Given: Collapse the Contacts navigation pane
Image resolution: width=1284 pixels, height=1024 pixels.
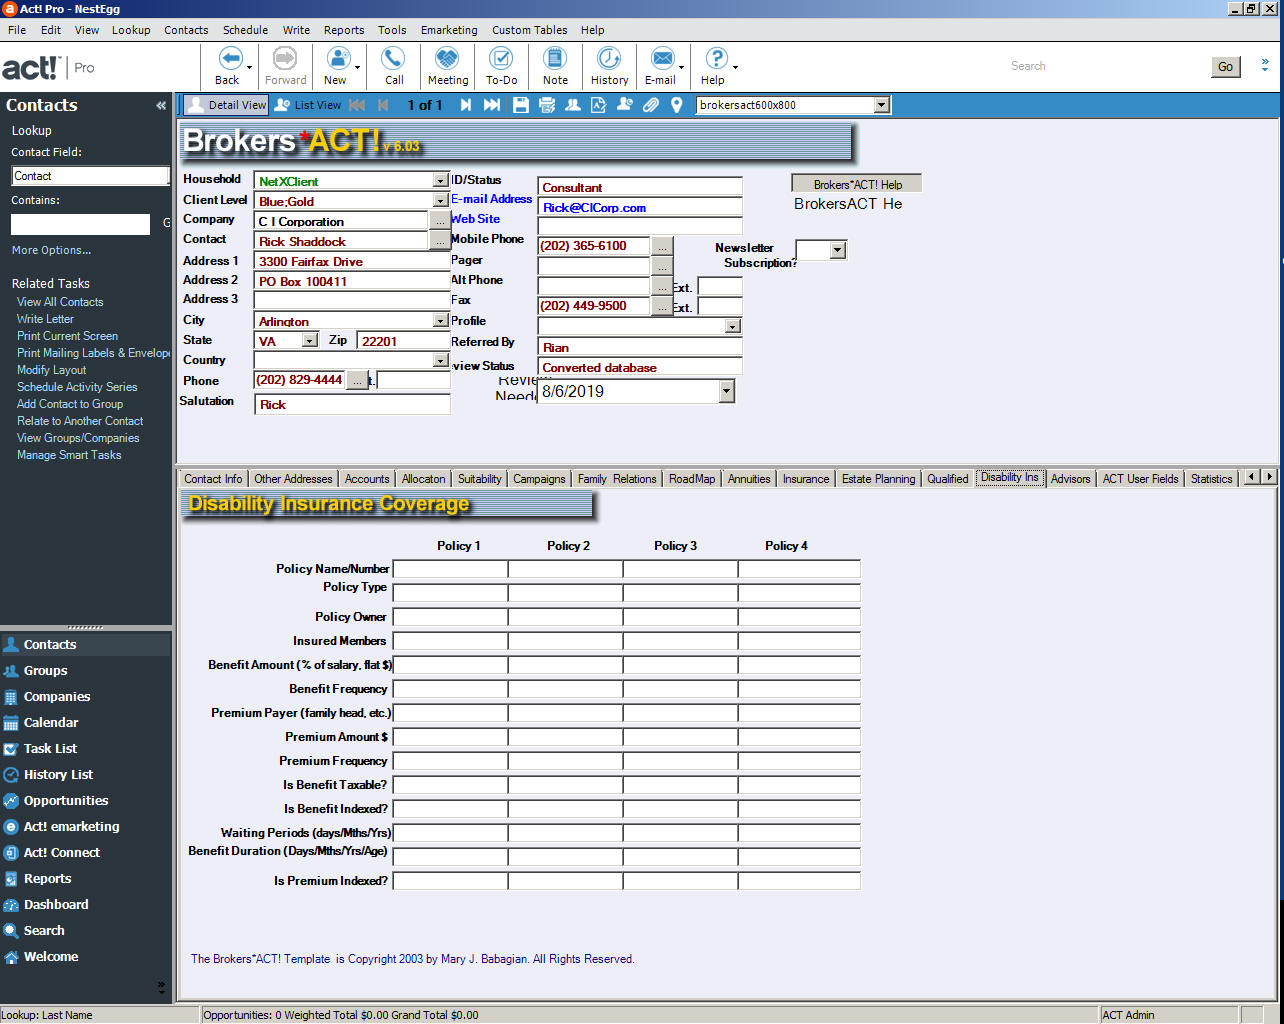Looking at the screenshot, I should coord(161,105).
